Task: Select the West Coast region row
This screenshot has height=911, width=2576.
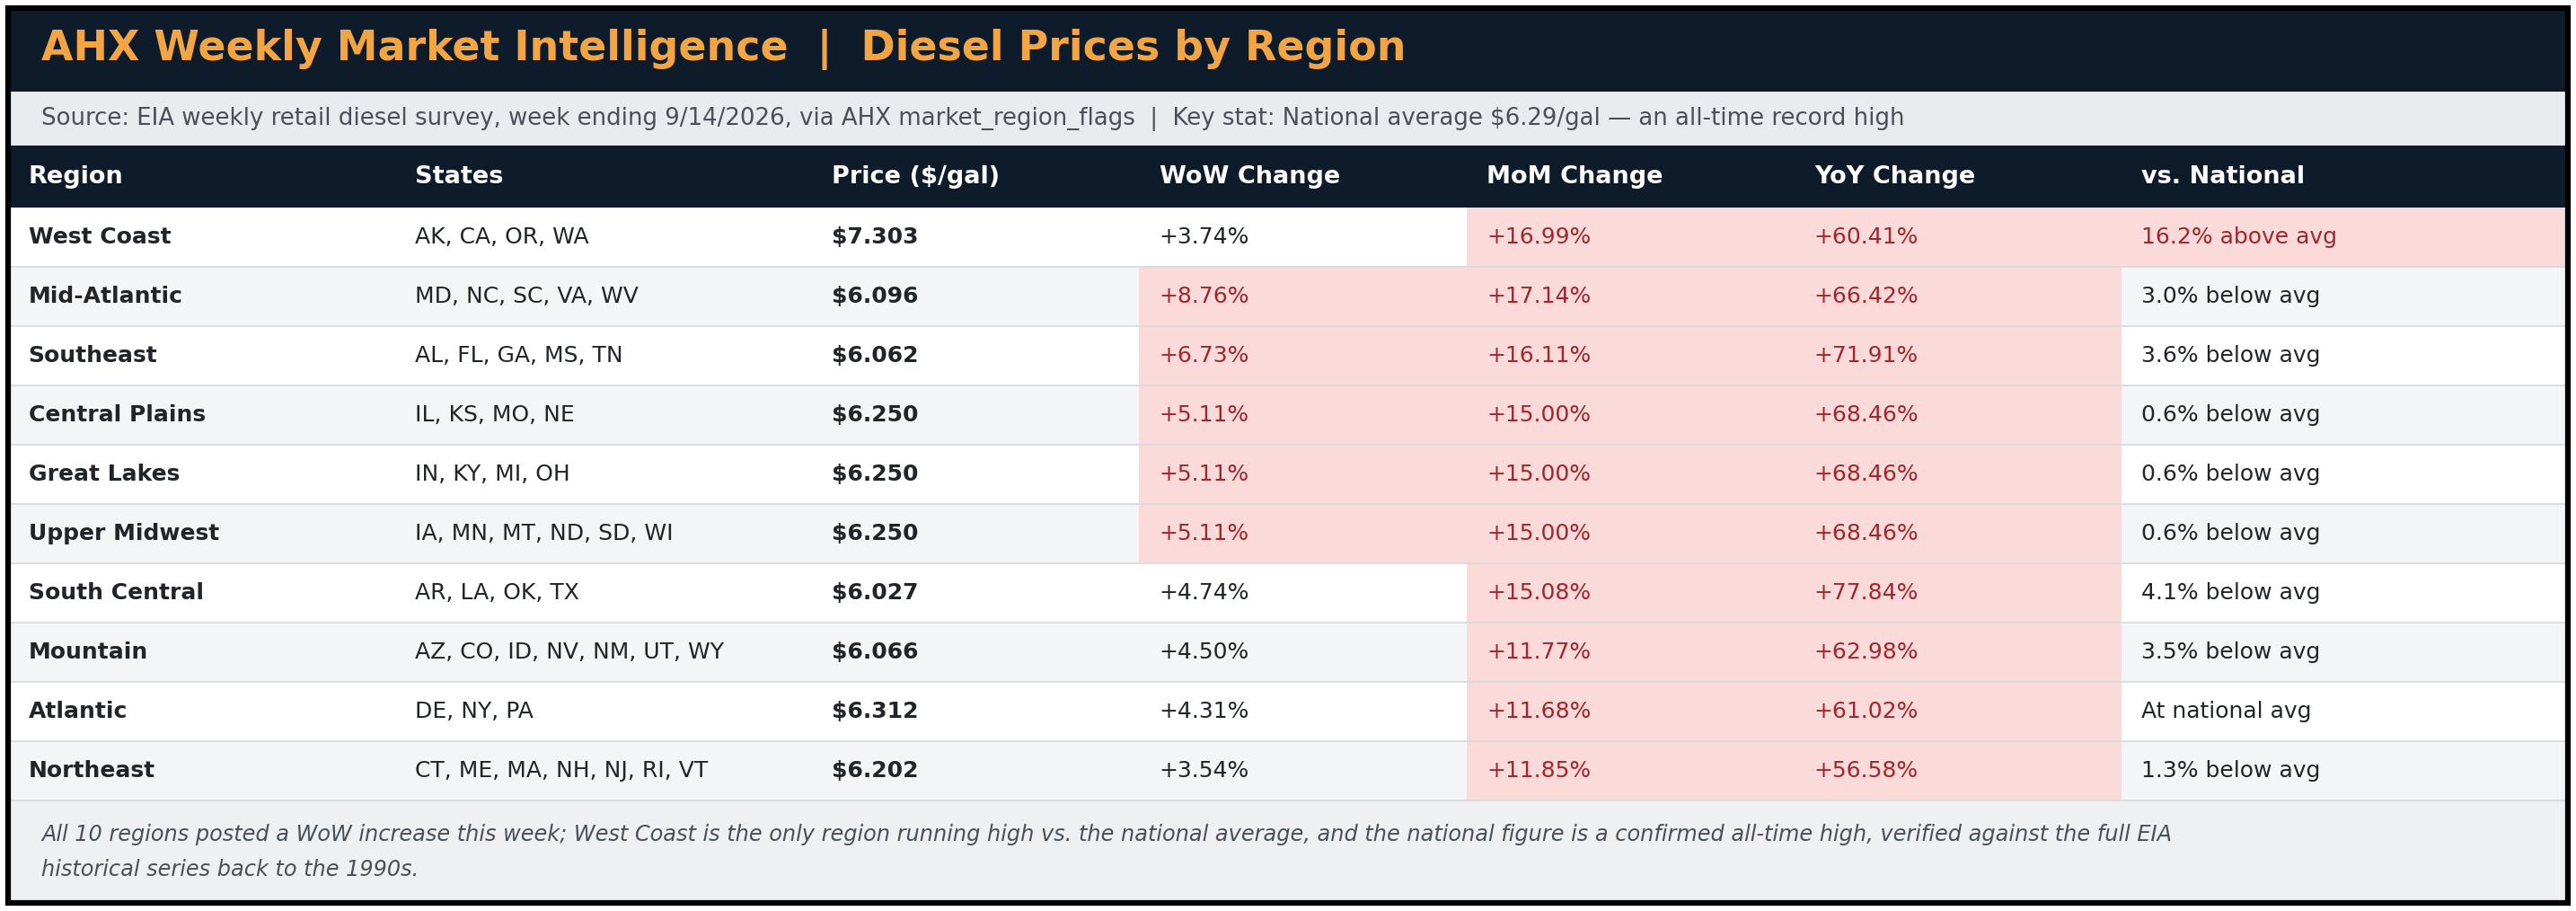Action: click(1288, 237)
